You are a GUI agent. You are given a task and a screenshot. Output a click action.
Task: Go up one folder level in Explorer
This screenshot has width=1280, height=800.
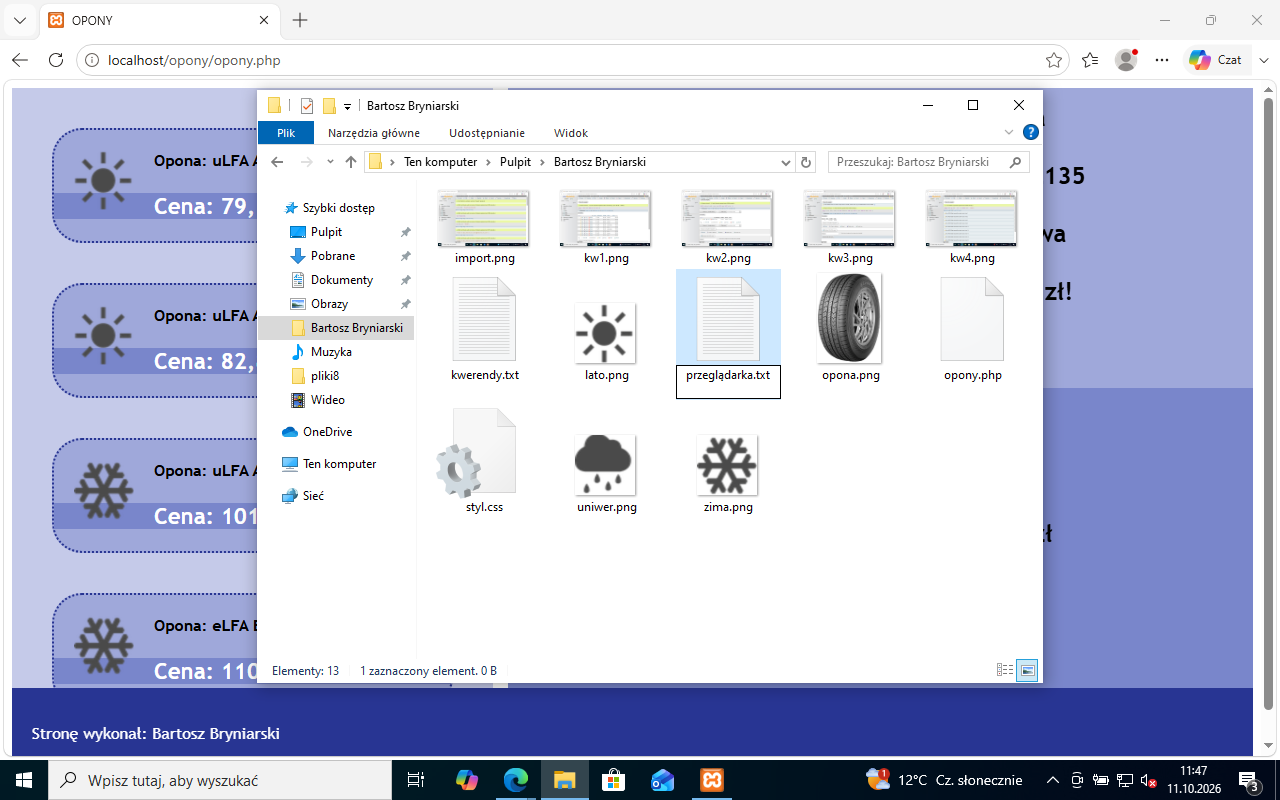click(351, 162)
